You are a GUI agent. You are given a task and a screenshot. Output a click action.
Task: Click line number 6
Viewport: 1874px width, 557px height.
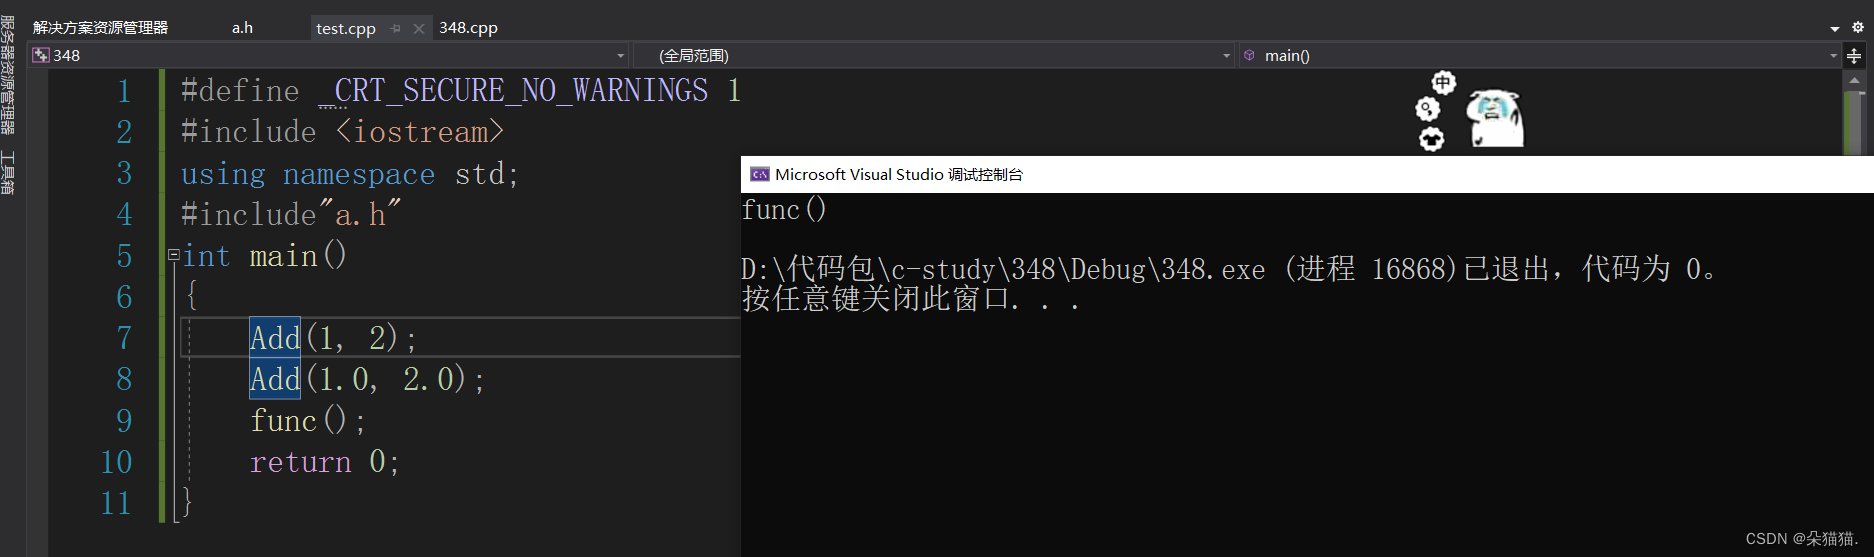(x=124, y=297)
